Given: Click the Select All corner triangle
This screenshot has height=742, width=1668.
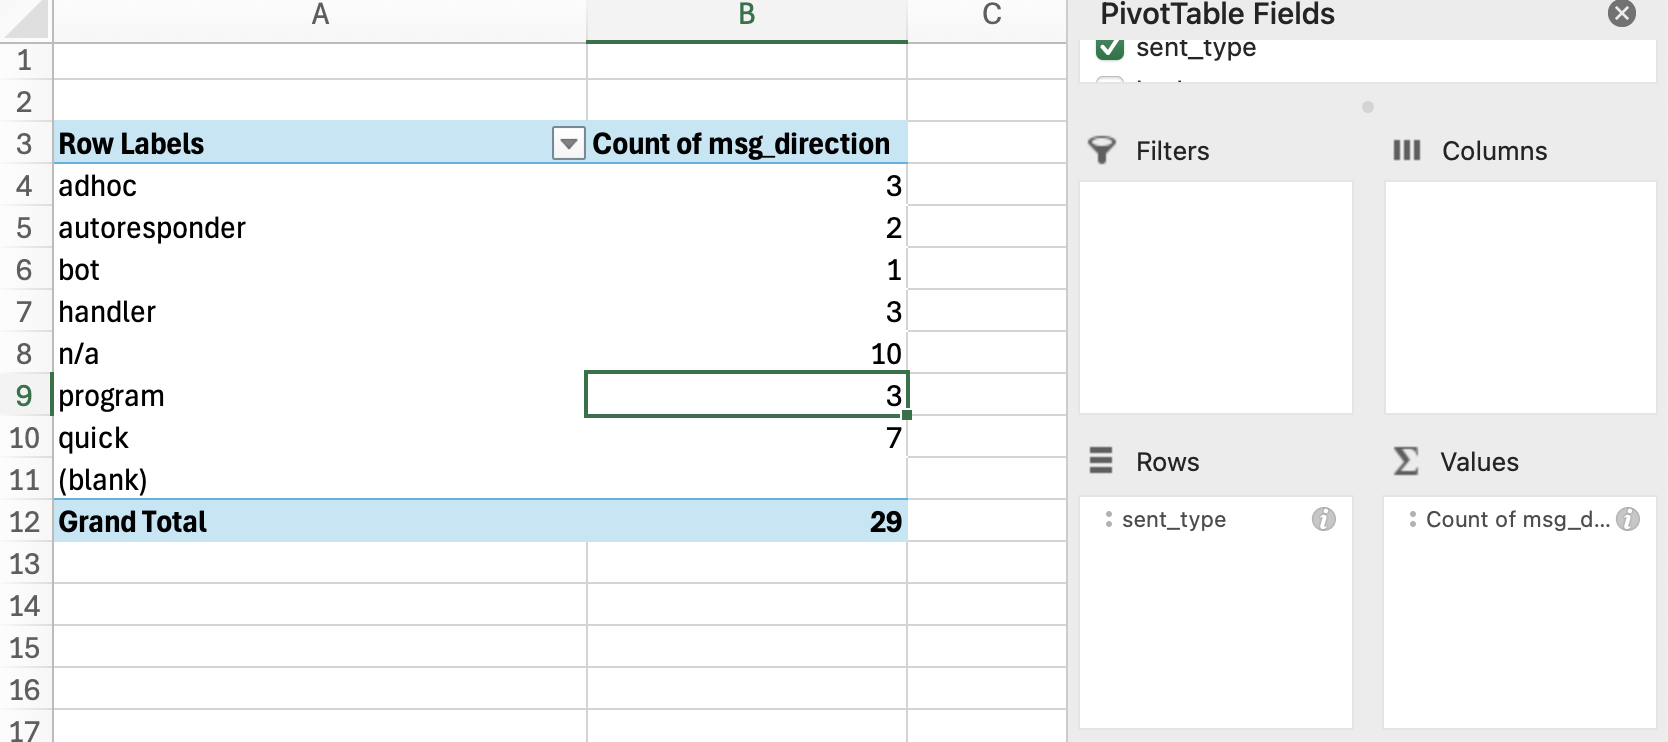Looking at the screenshot, I should point(26,18).
